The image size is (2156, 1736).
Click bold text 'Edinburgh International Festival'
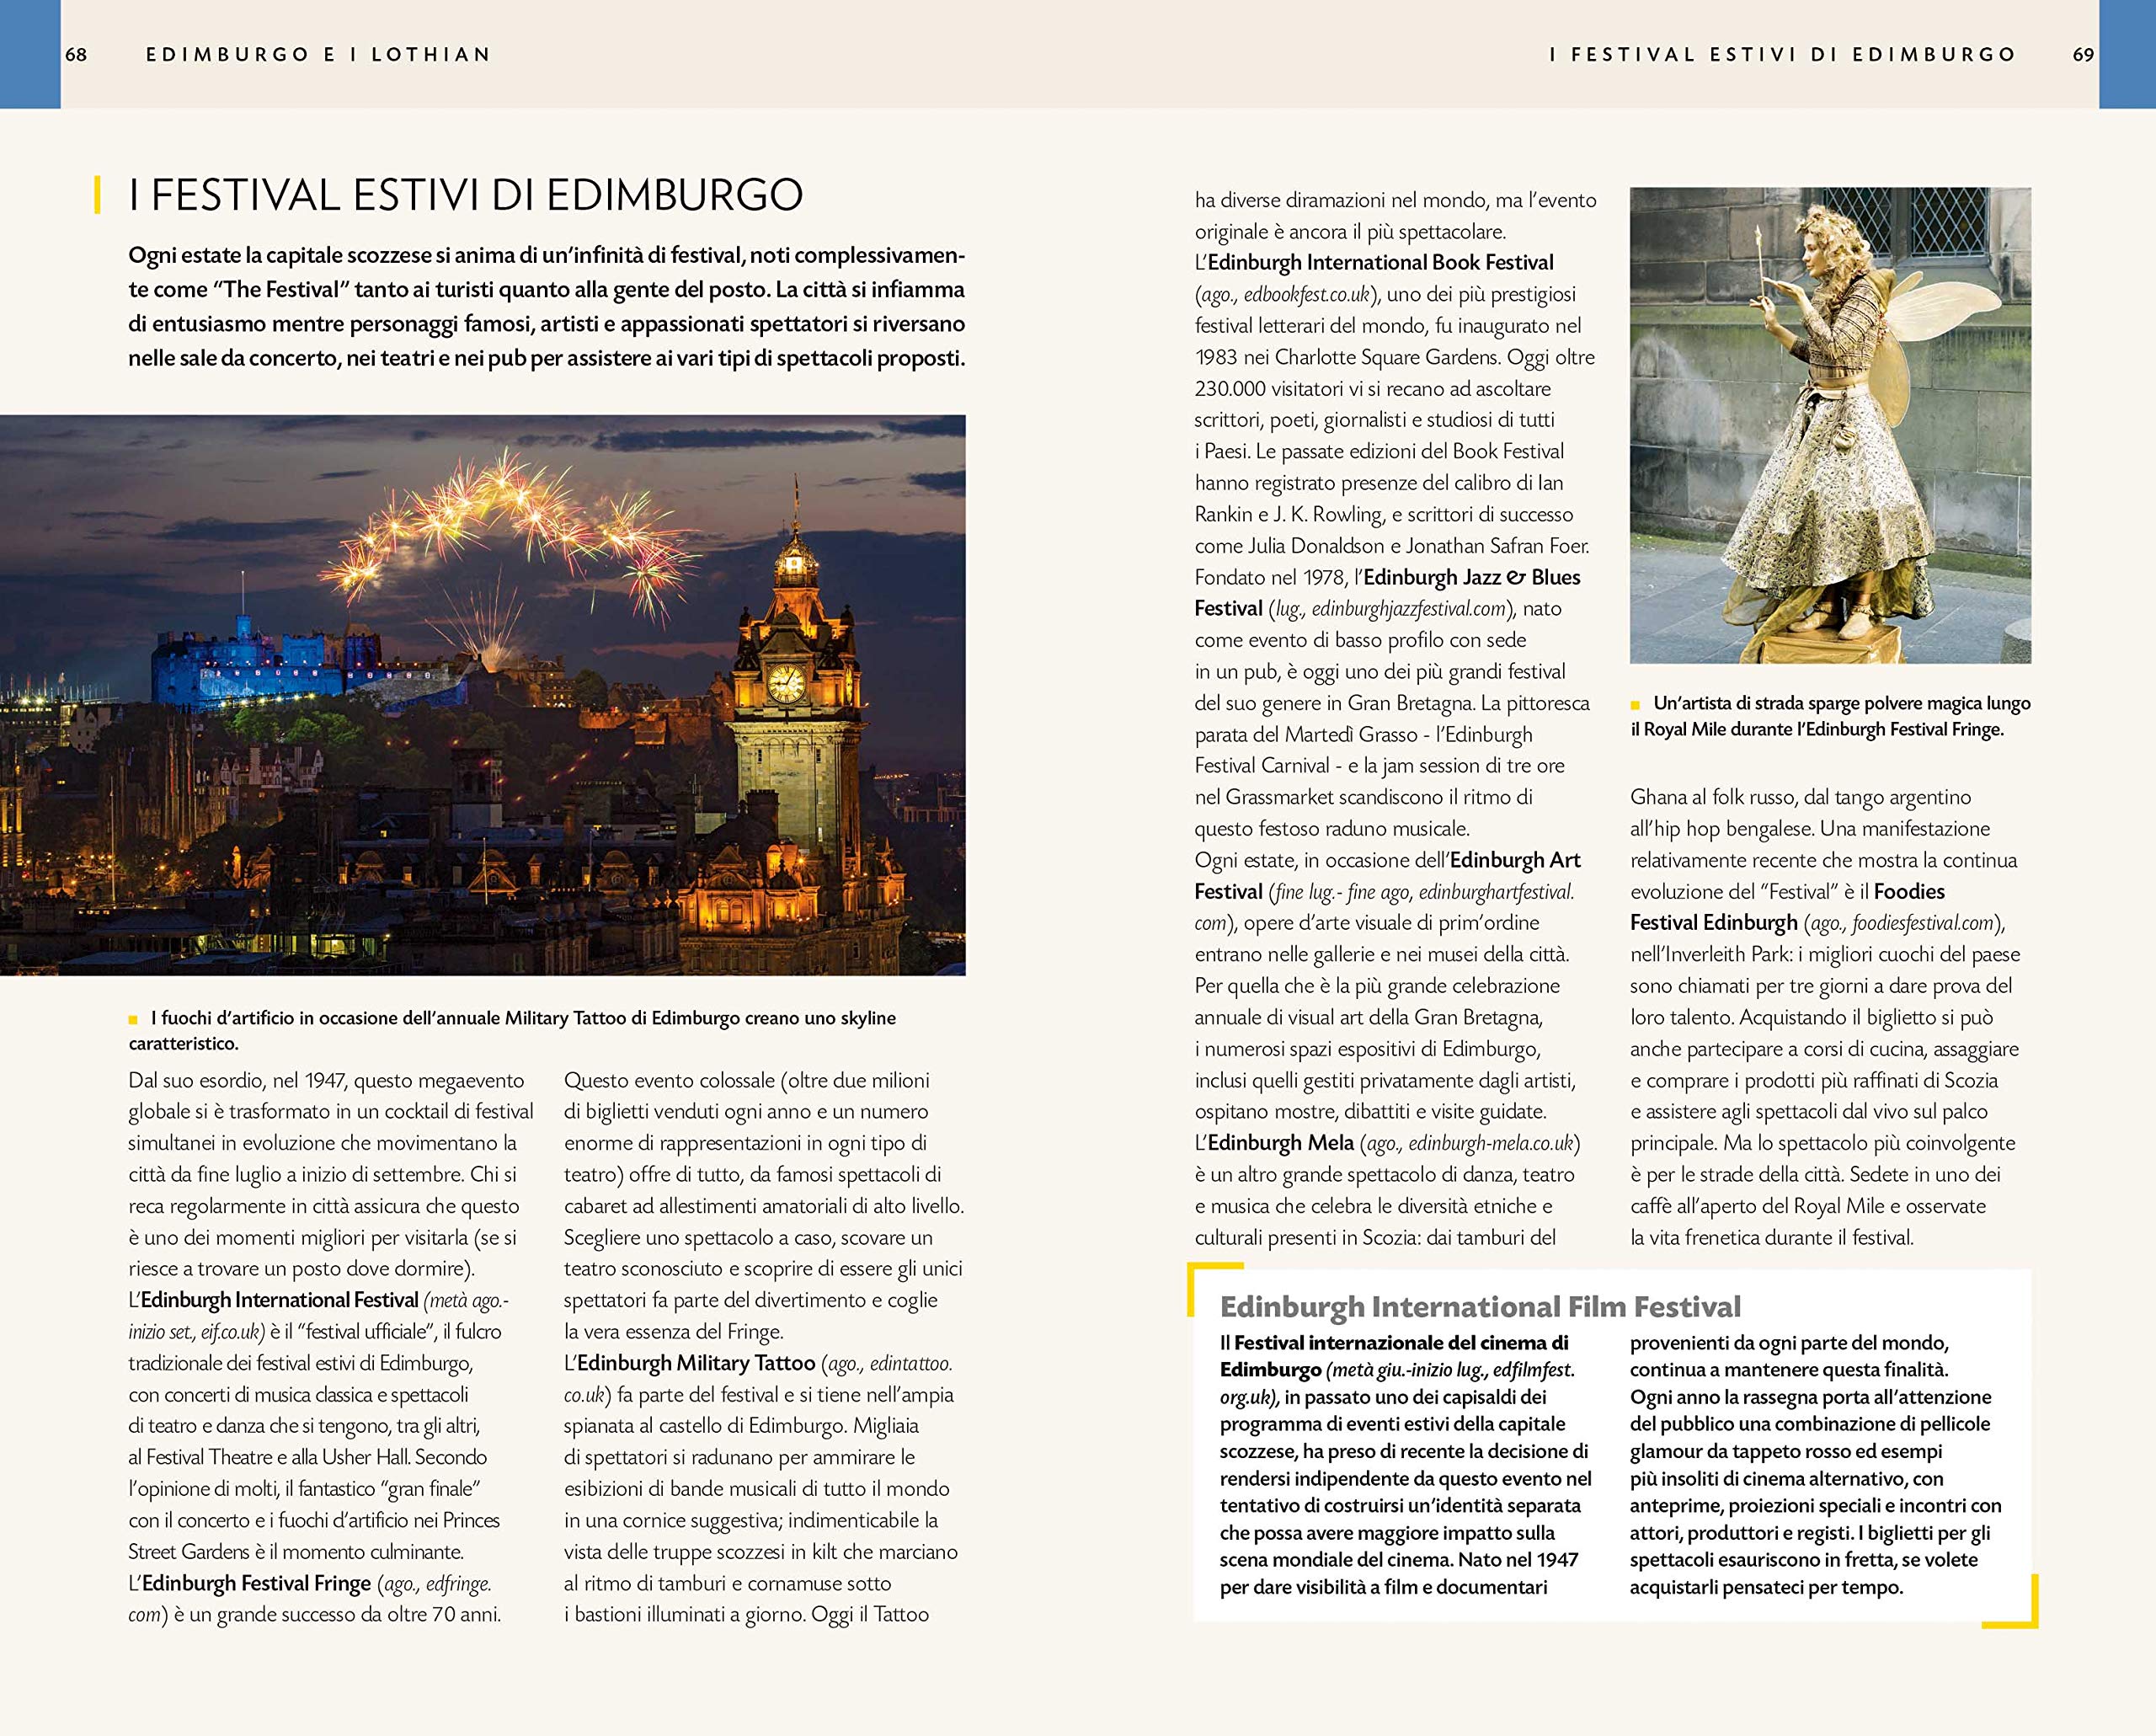click(279, 1300)
